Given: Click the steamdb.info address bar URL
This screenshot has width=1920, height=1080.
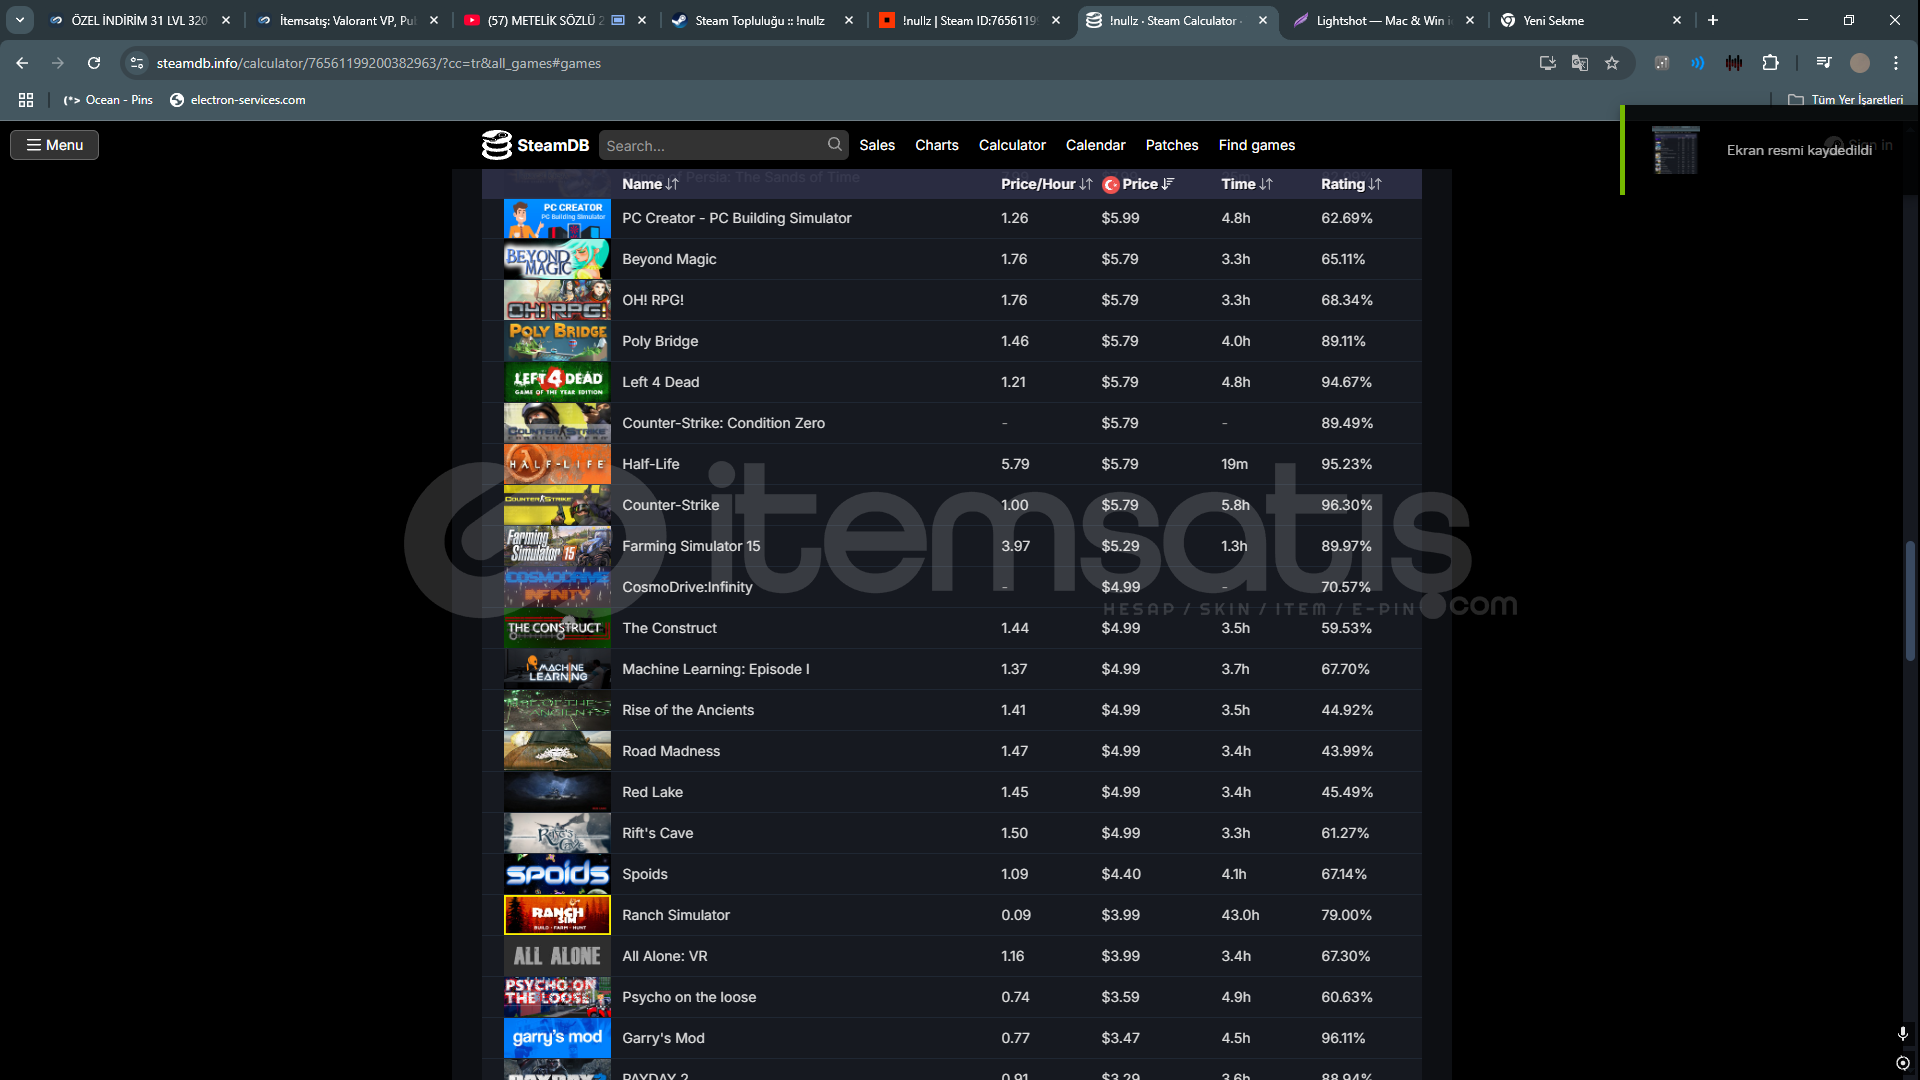Looking at the screenshot, I should 378,63.
